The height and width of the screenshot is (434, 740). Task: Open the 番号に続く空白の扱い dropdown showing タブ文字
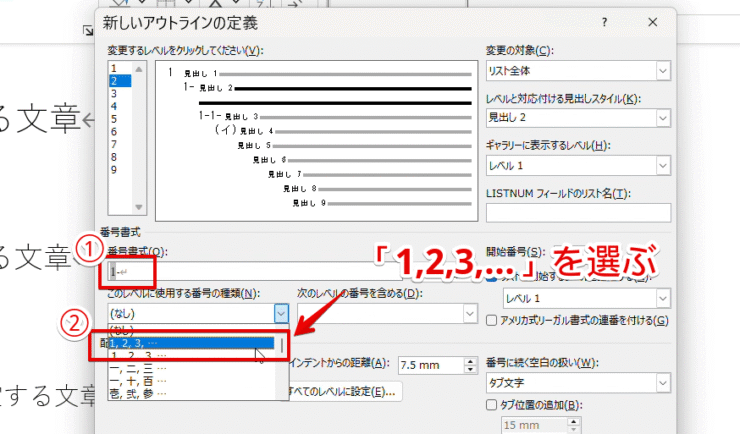(578, 383)
